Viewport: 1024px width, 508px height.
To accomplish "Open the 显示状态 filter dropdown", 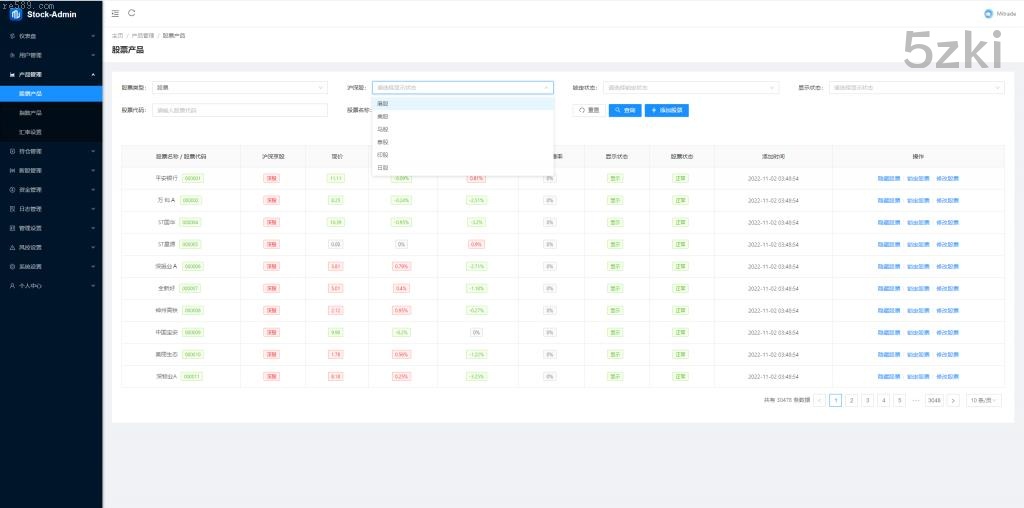I will click(916, 88).
